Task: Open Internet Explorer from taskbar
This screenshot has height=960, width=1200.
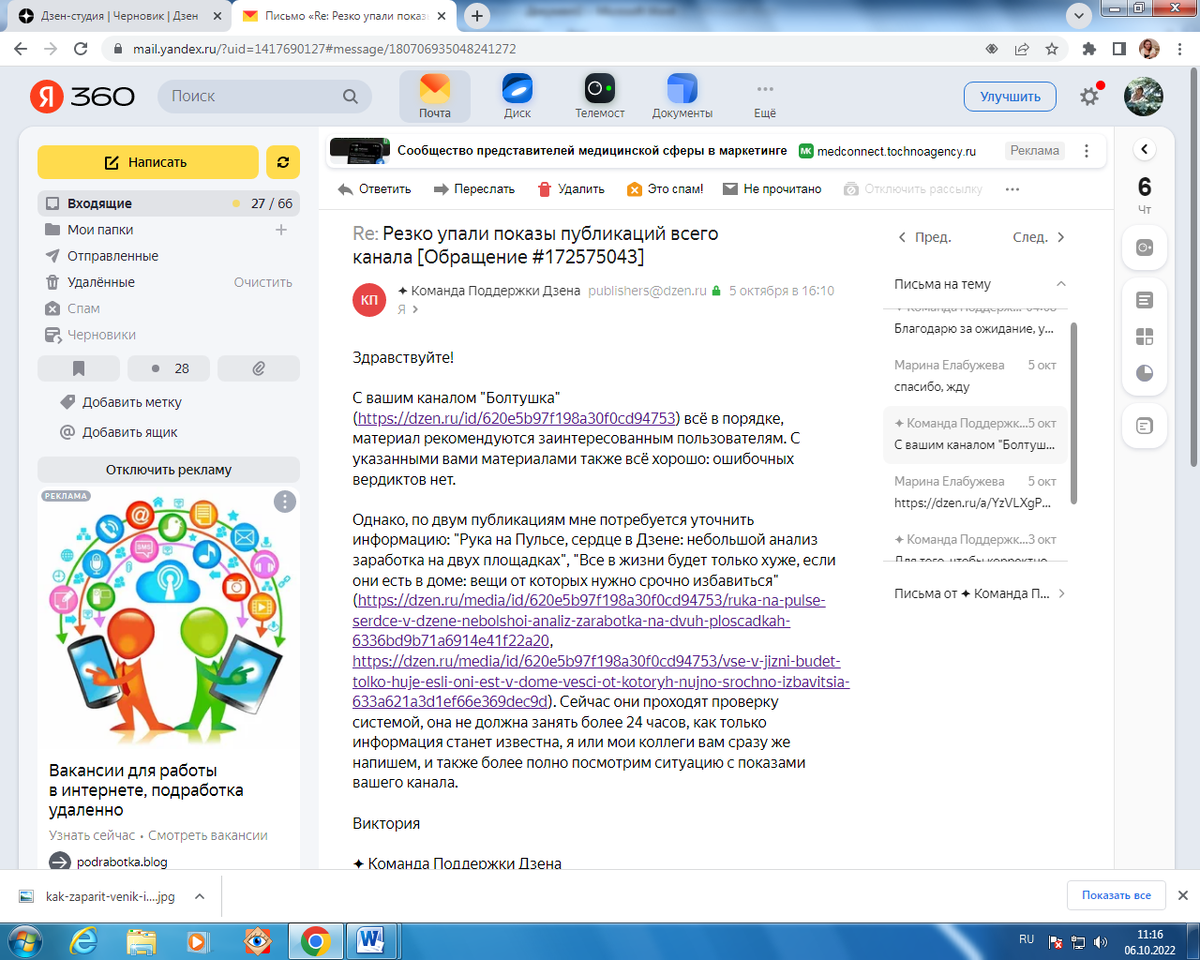Action: coord(84,940)
